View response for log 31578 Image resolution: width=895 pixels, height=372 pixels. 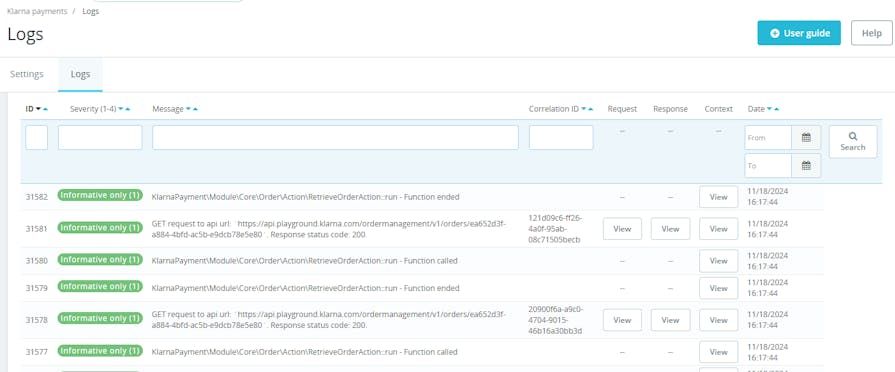tap(670, 320)
